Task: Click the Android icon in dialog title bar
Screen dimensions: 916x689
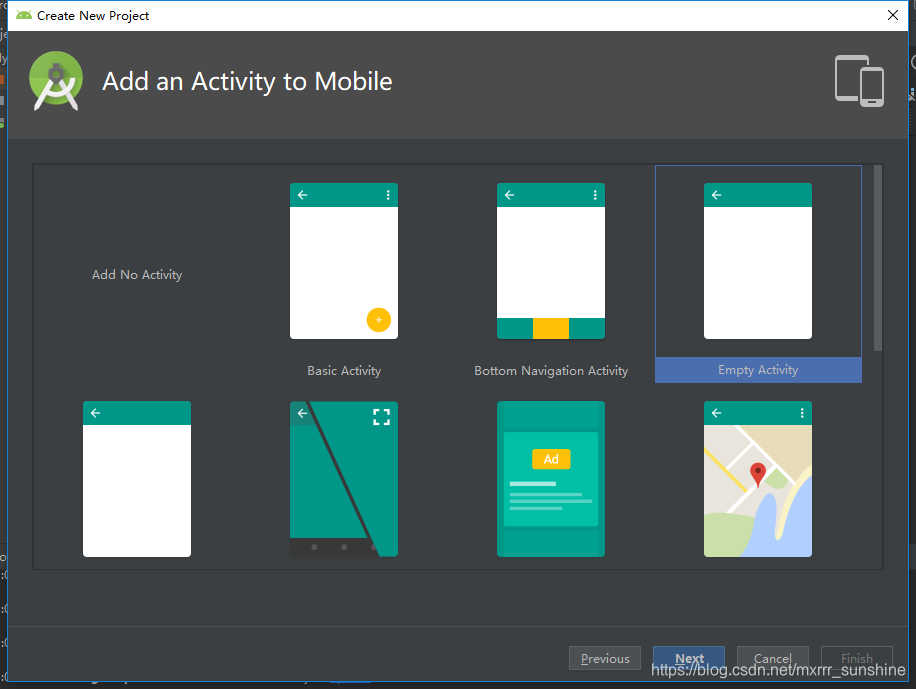Action: (x=24, y=15)
